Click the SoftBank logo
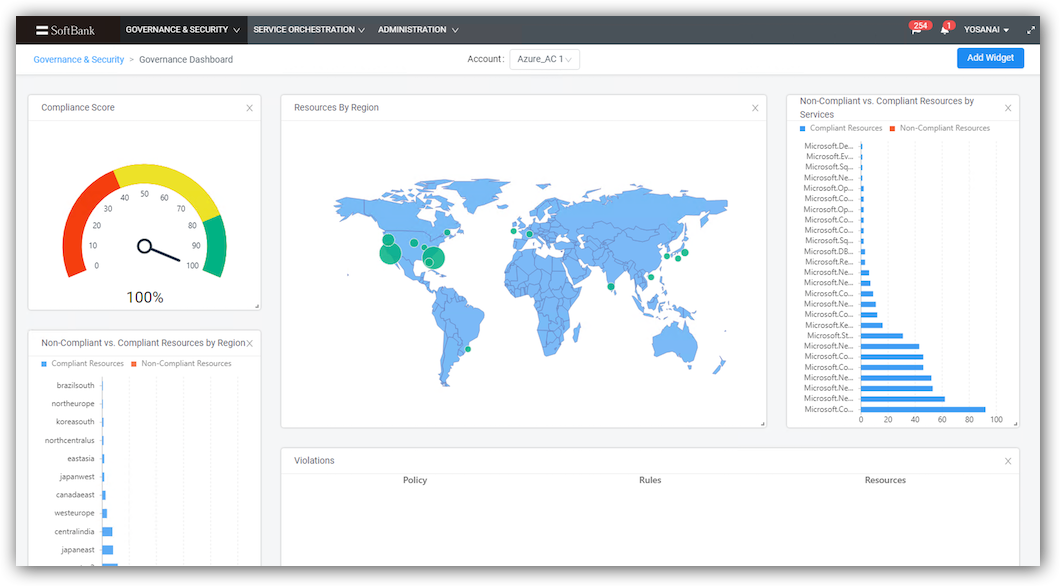The height and width of the screenshot is (586, 1060). click(x=66, y=30)
